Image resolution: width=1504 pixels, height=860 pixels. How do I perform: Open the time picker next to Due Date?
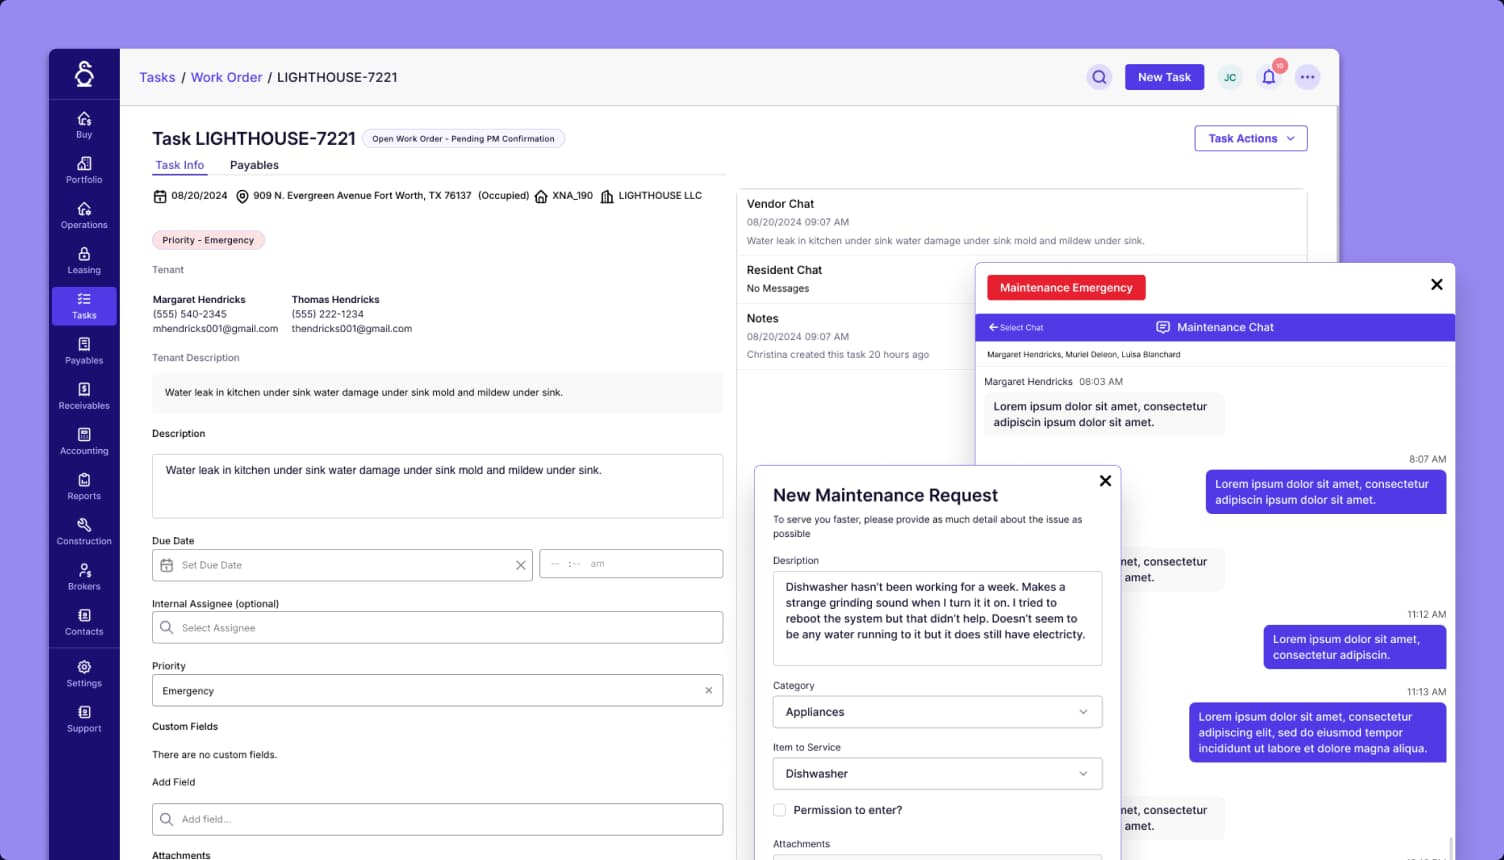[x=631, y=563]
